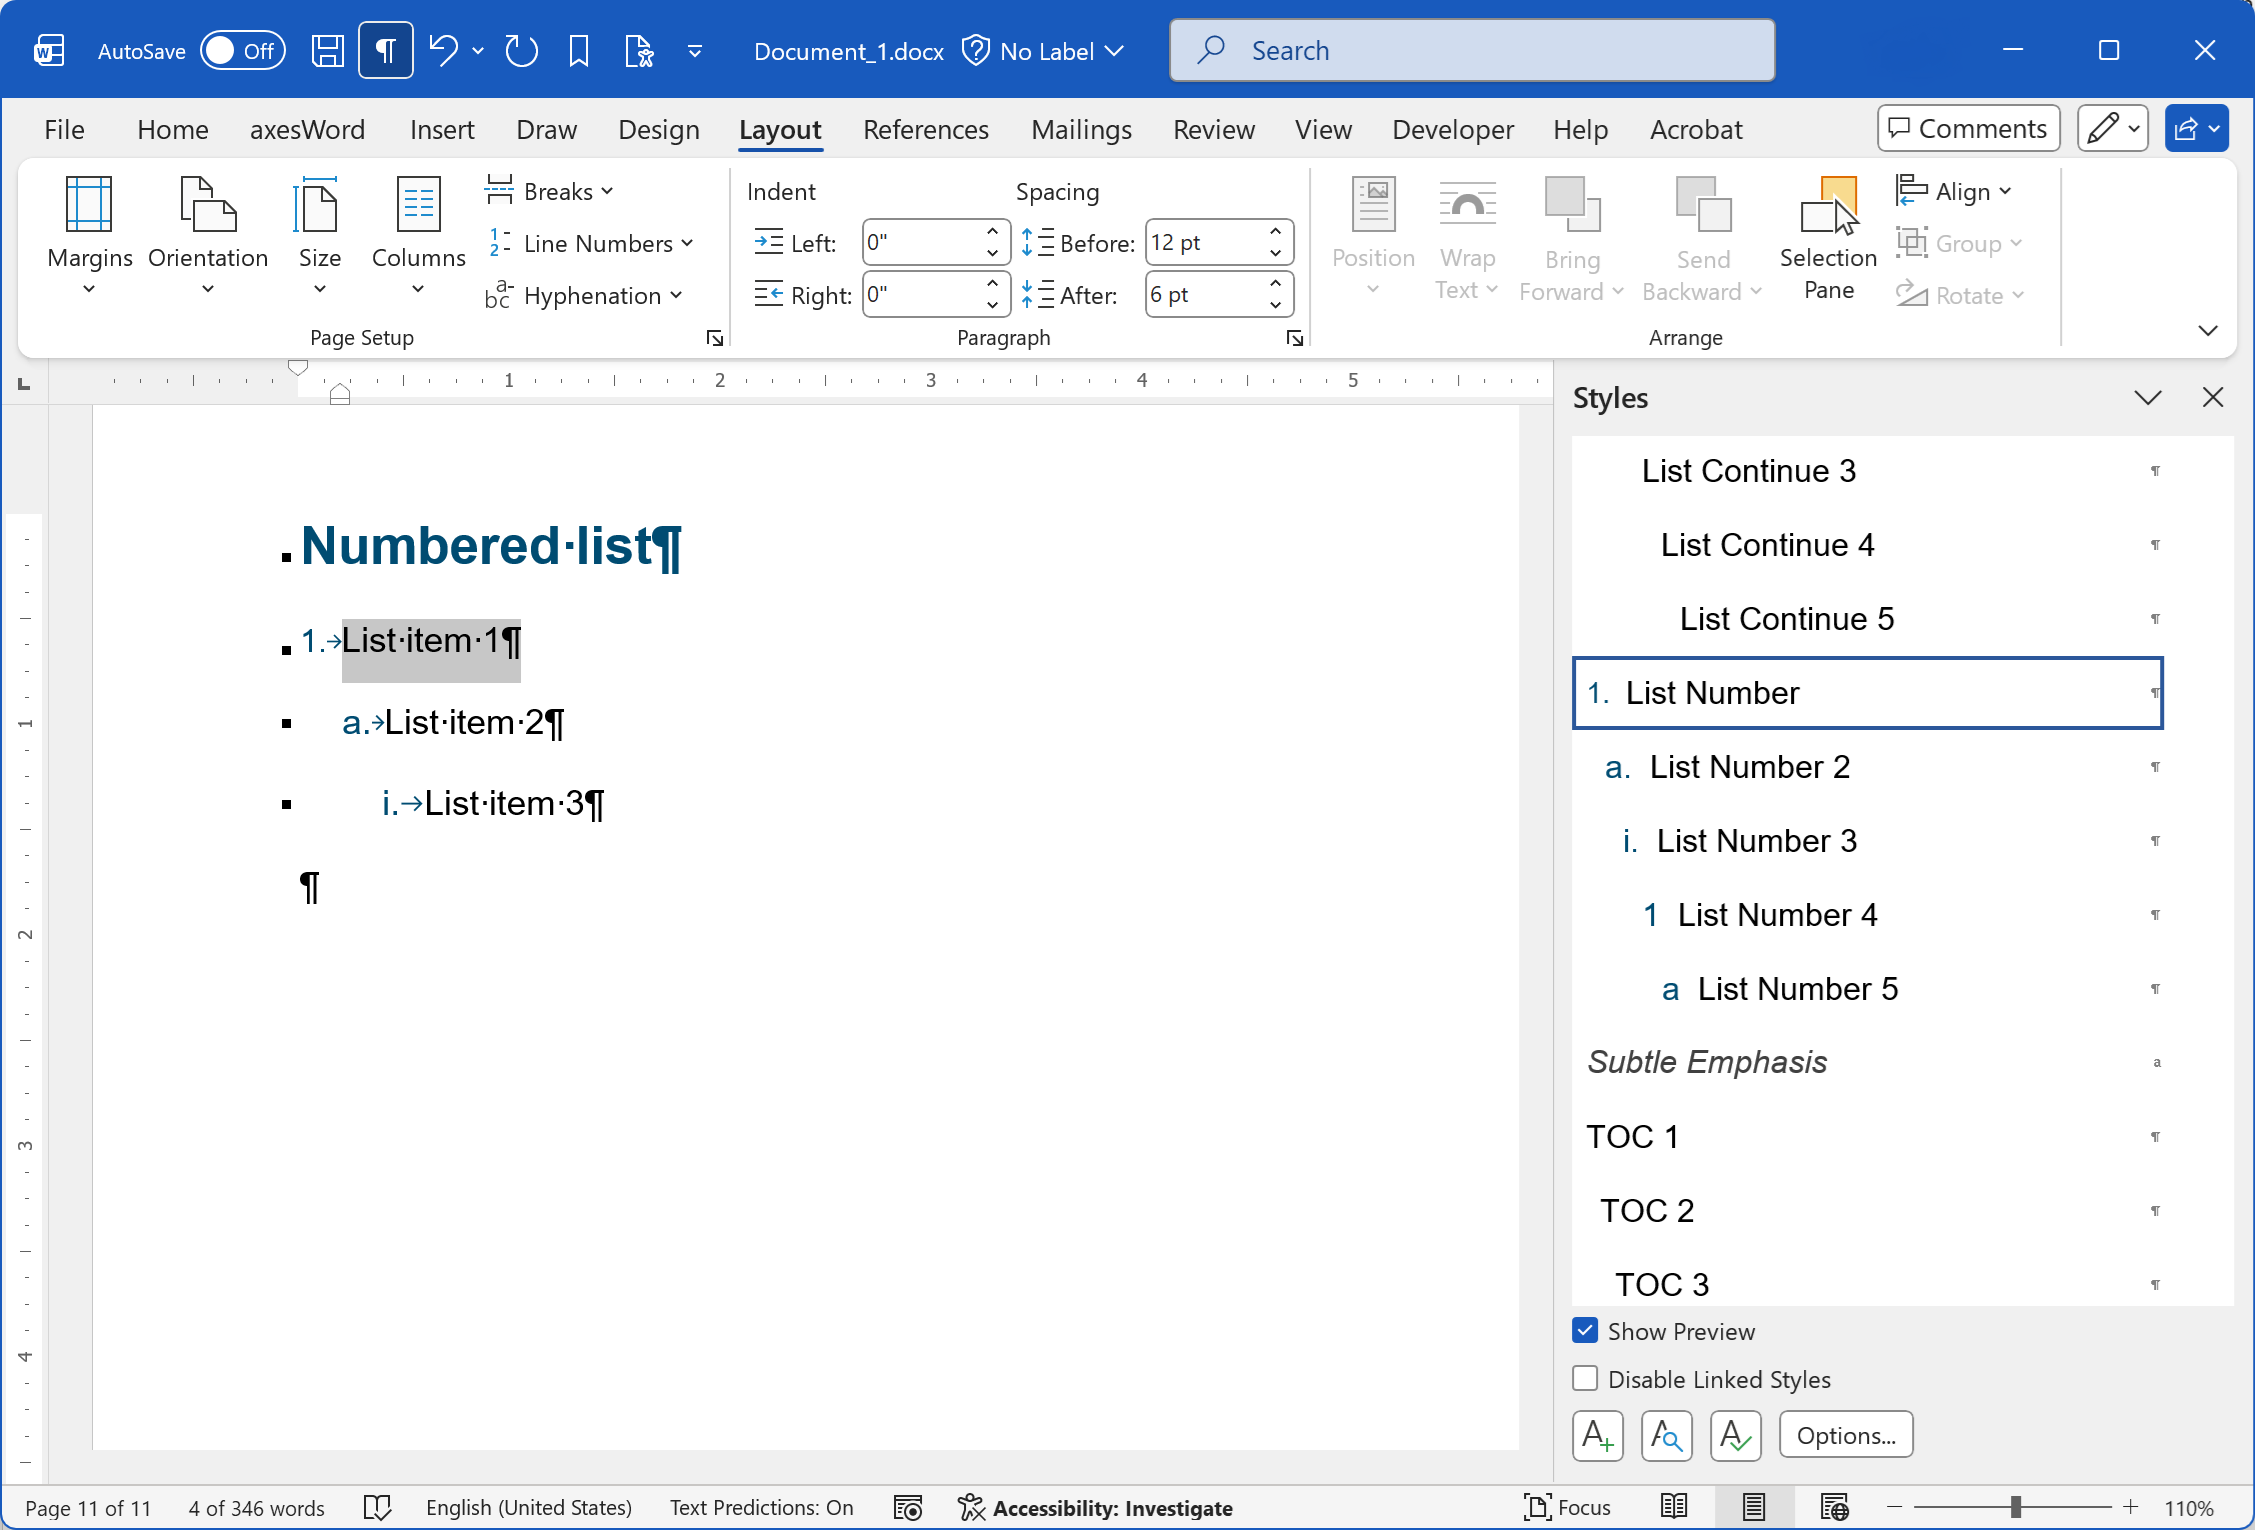Viewport: 2255px width, 1530px height.
Task: Apply the TOC 2 style
Action: [x=1867, y=1211]
